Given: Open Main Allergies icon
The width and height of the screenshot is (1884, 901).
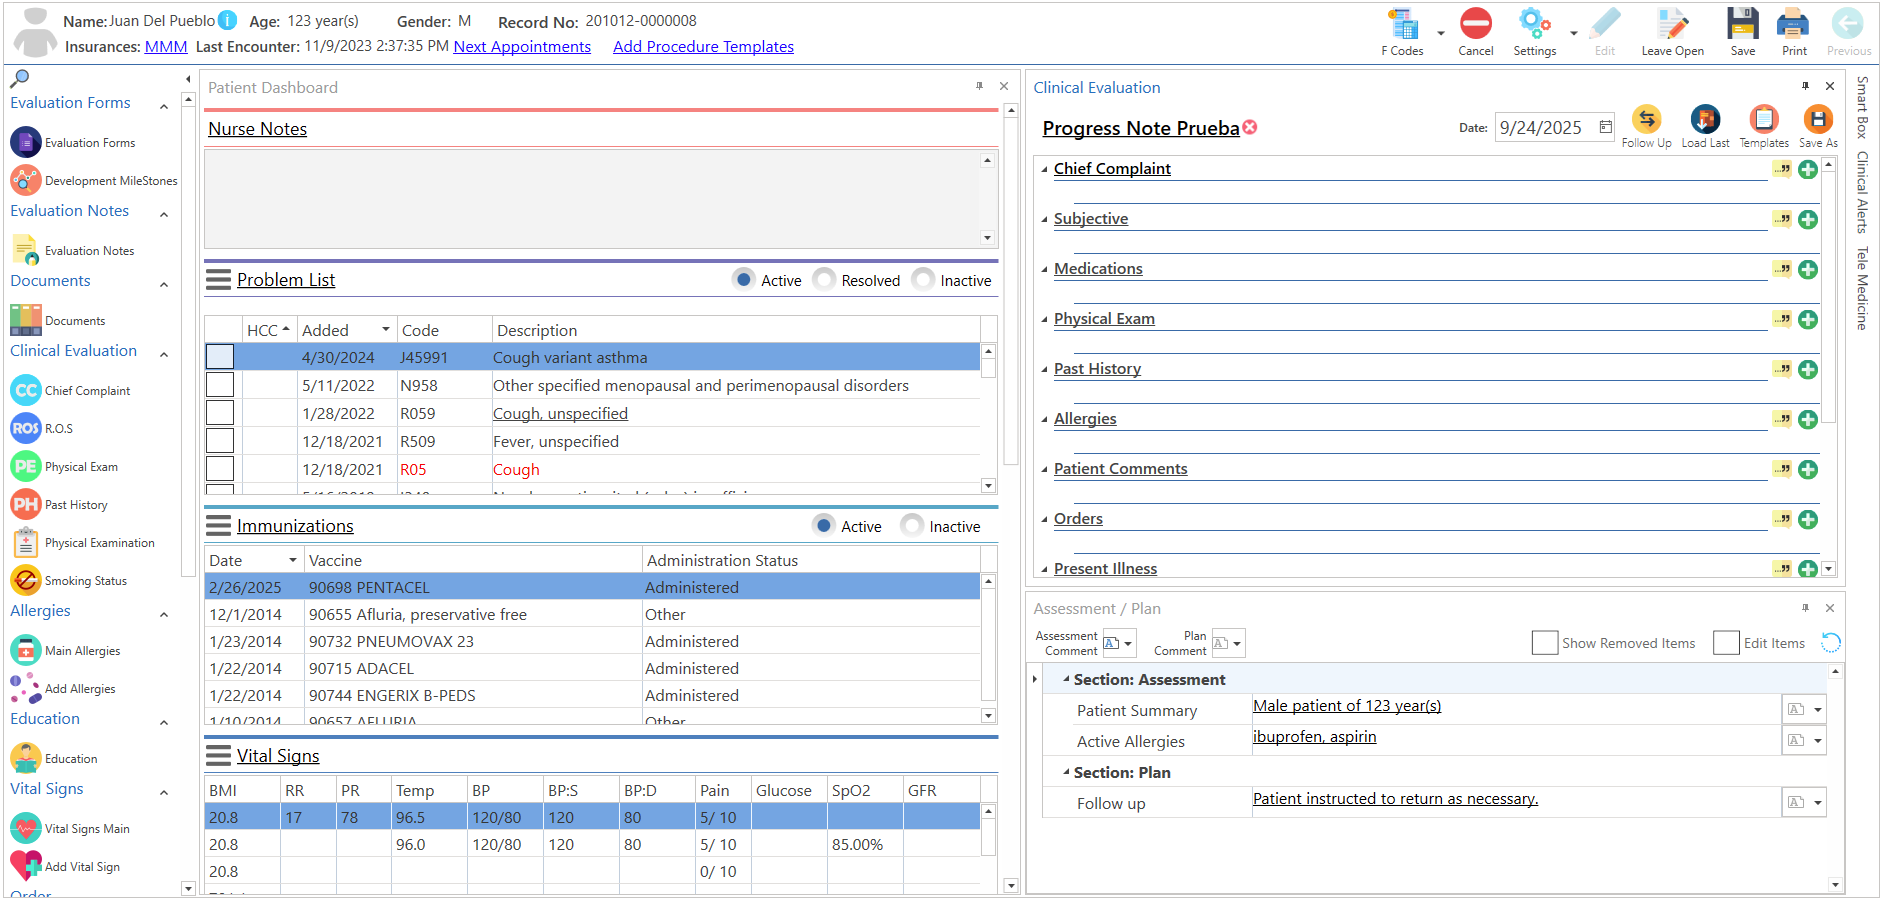Looking at the screenshot, I should coord(26,650).
